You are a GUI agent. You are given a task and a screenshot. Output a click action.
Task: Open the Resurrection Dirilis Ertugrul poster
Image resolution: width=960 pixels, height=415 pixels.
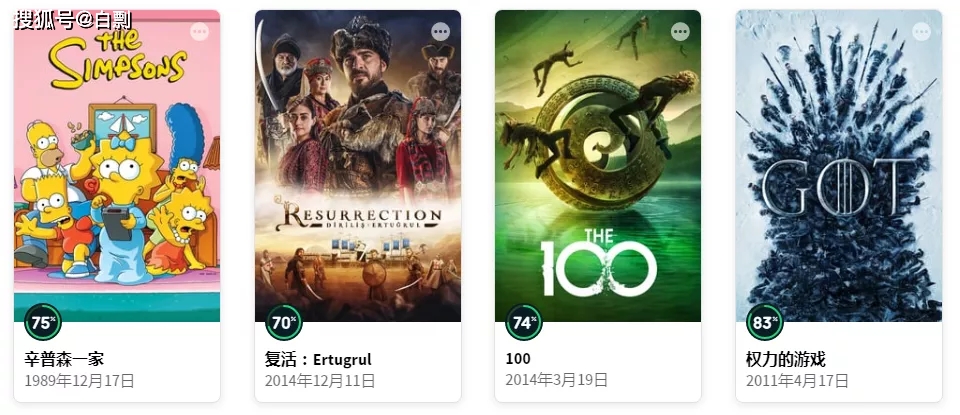pyautogui.click(x=358, y=165)
